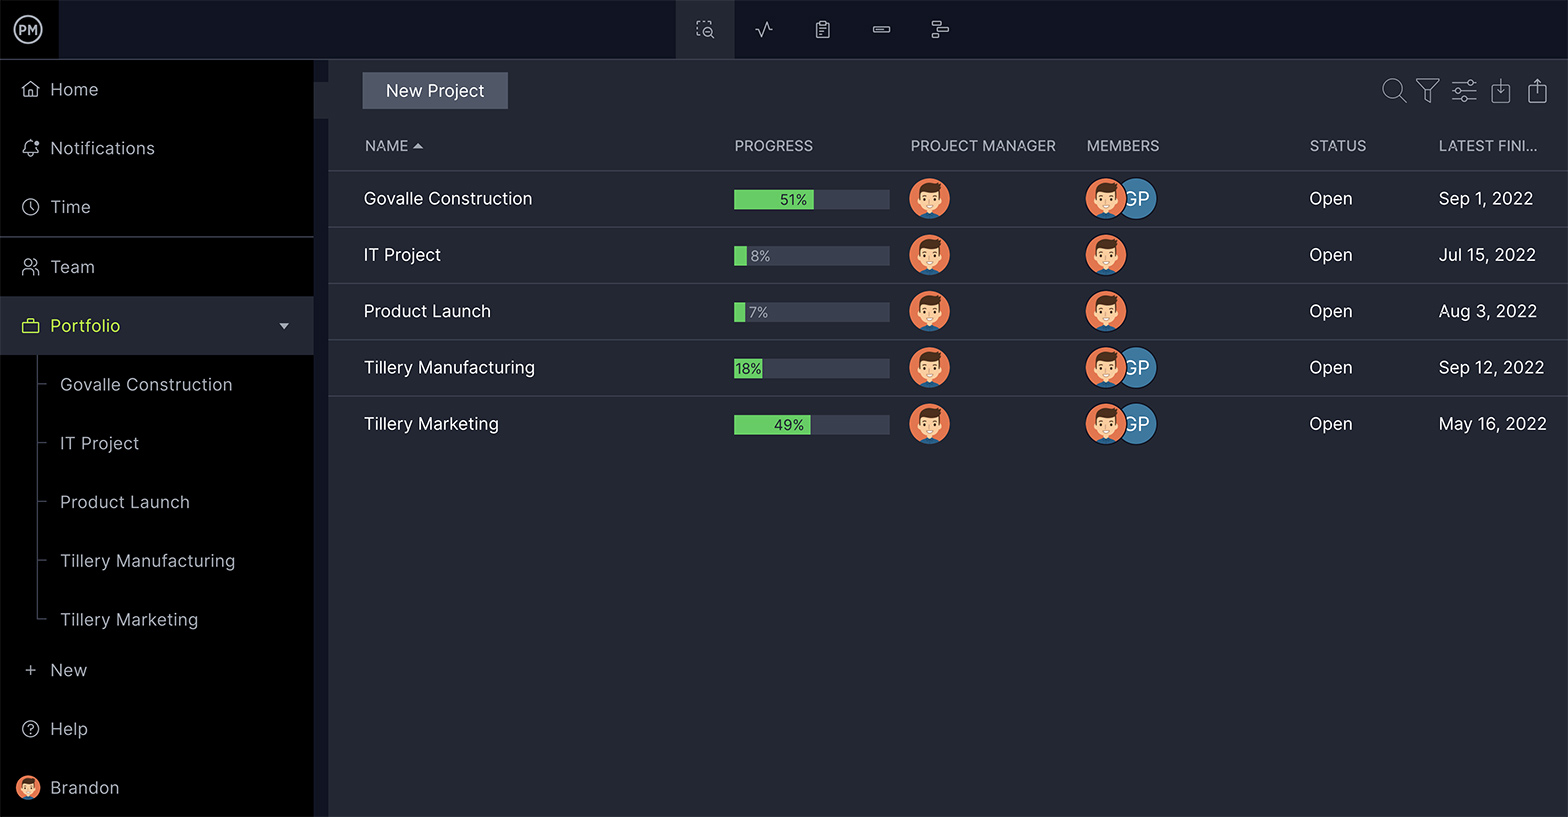Click the PM logo icon
This screenshot has width=1568, height=817.
click(28, 30)
